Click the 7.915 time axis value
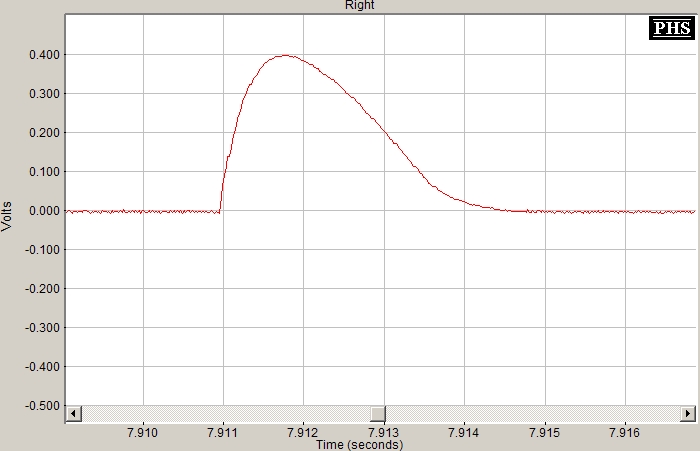 point(544,432)
